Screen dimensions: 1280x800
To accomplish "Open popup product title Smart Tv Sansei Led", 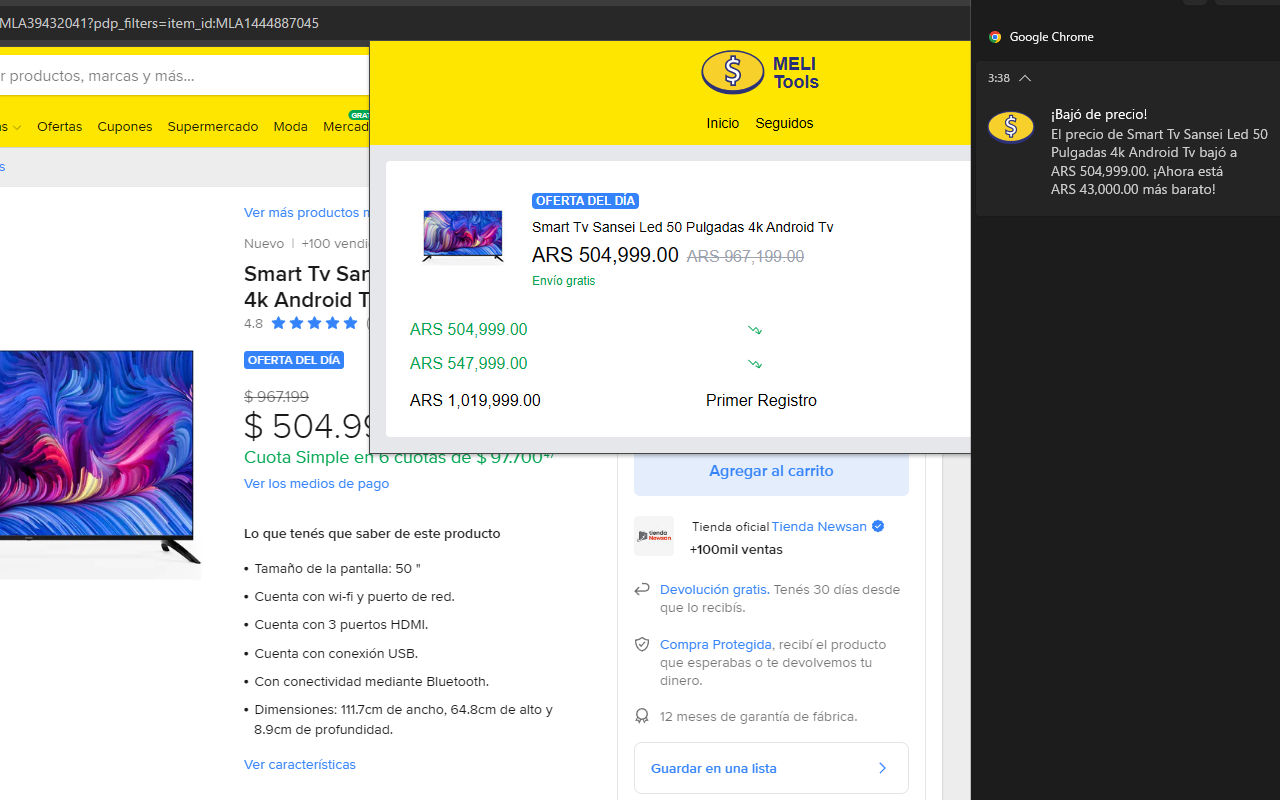I will (682, 227).
